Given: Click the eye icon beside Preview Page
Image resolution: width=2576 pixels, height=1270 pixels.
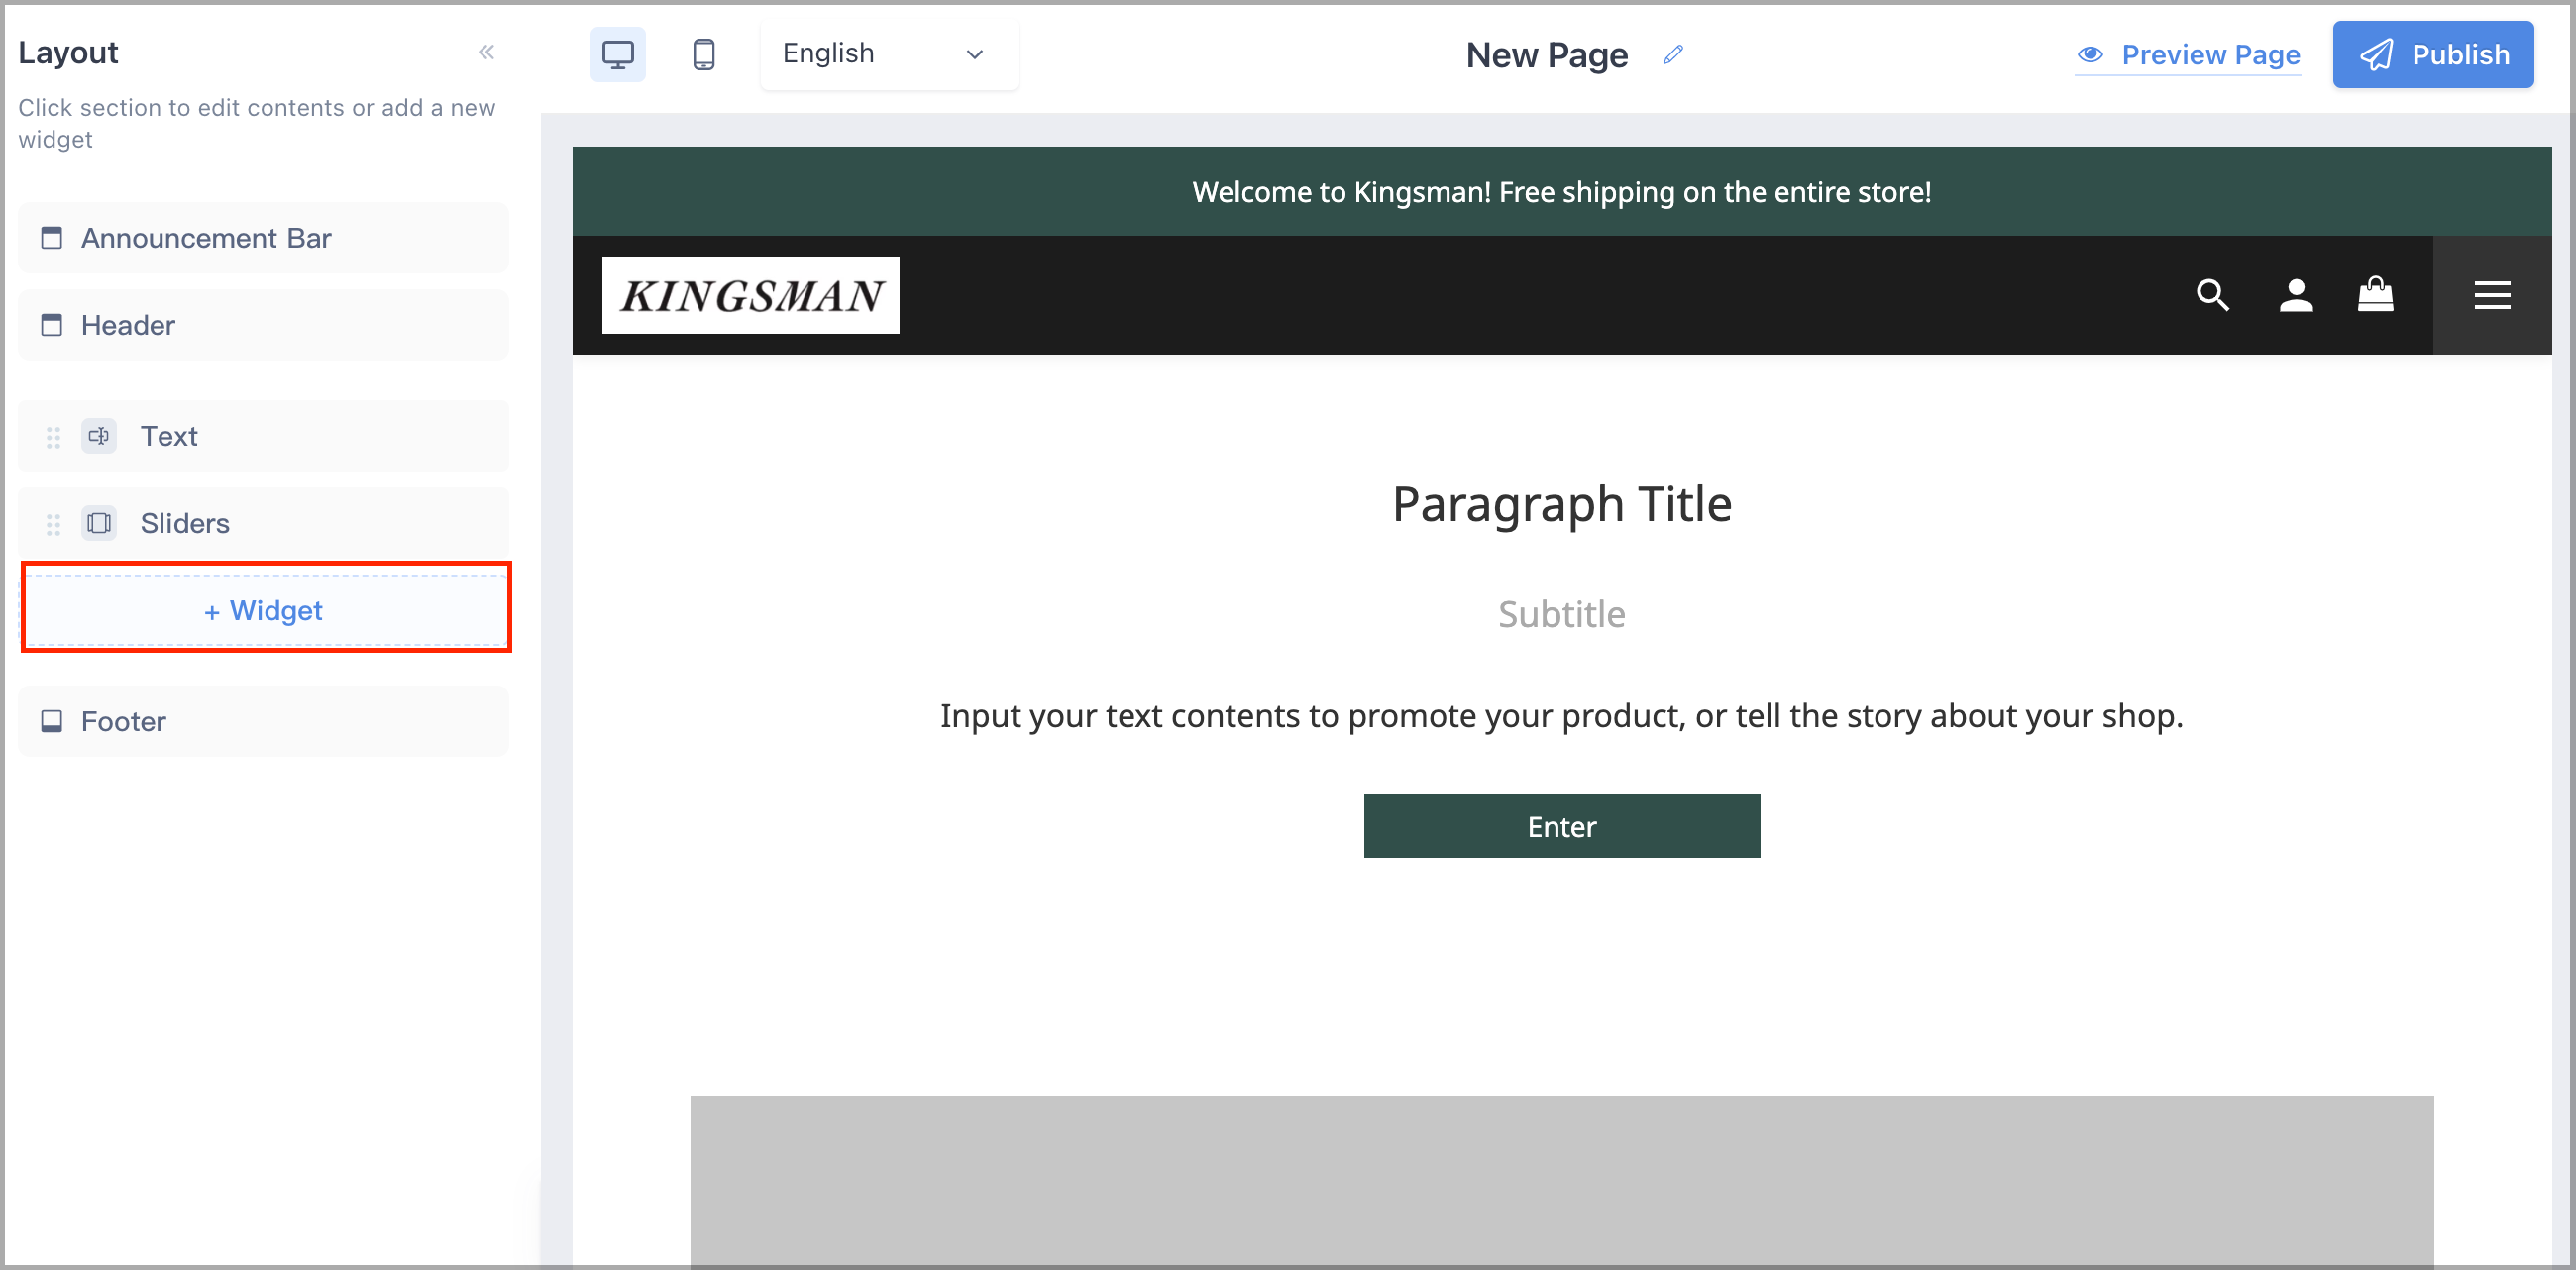Looking at the screenshot, I should 2090,54.
